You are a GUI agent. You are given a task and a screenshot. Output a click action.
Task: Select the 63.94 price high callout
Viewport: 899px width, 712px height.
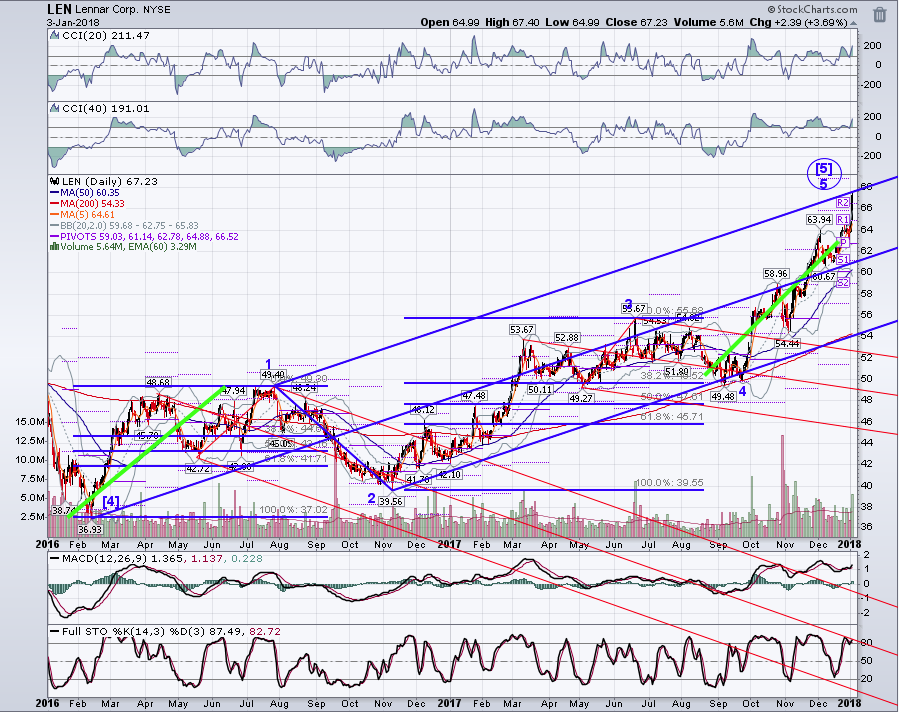coord(819,220)
